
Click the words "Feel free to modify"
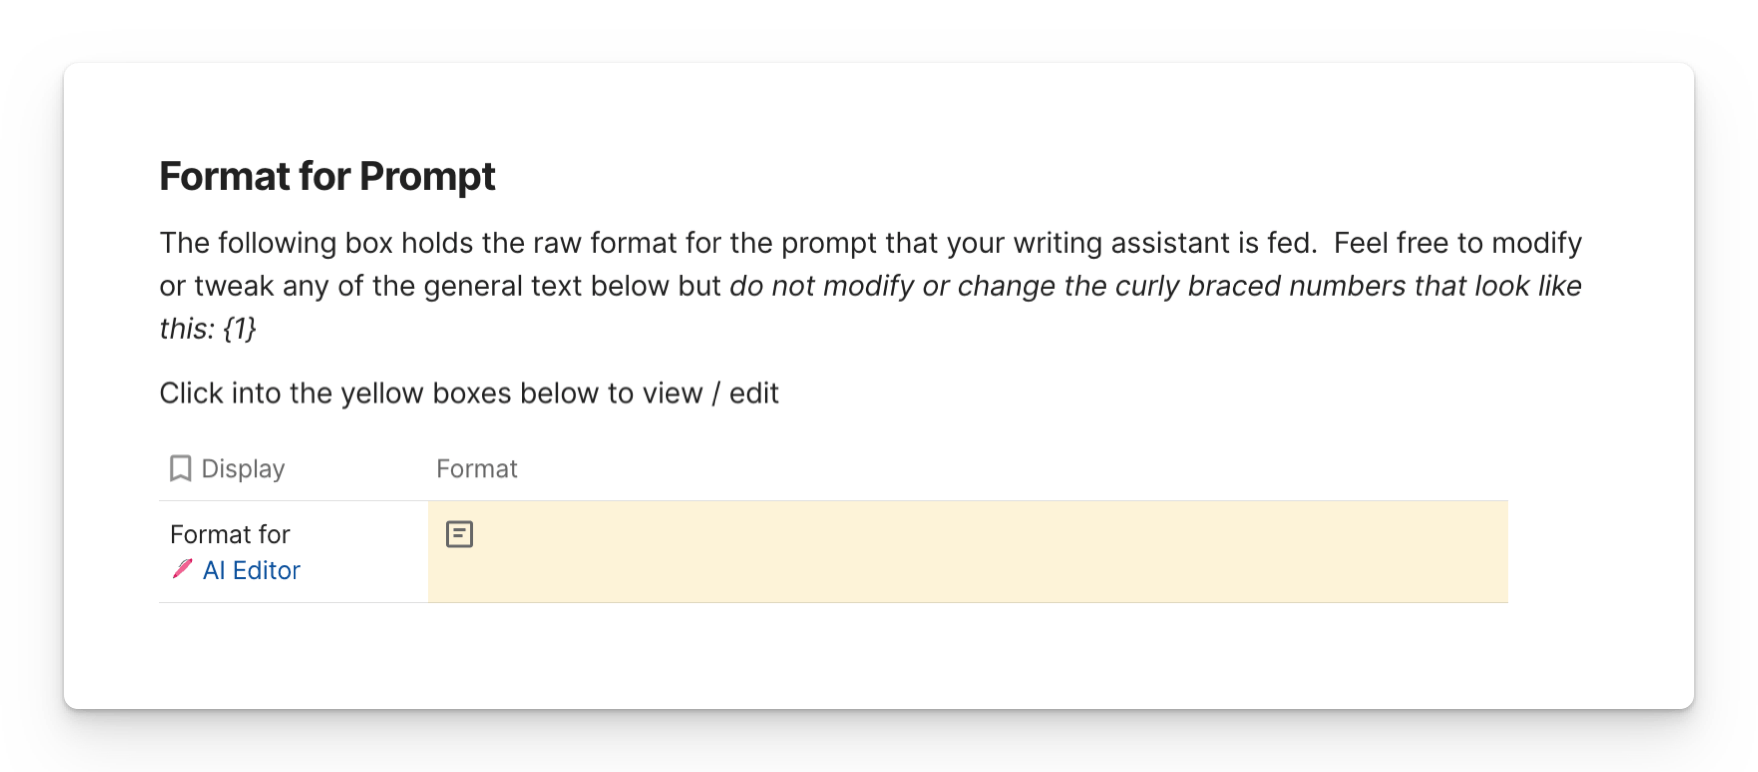click(1458, 243)
